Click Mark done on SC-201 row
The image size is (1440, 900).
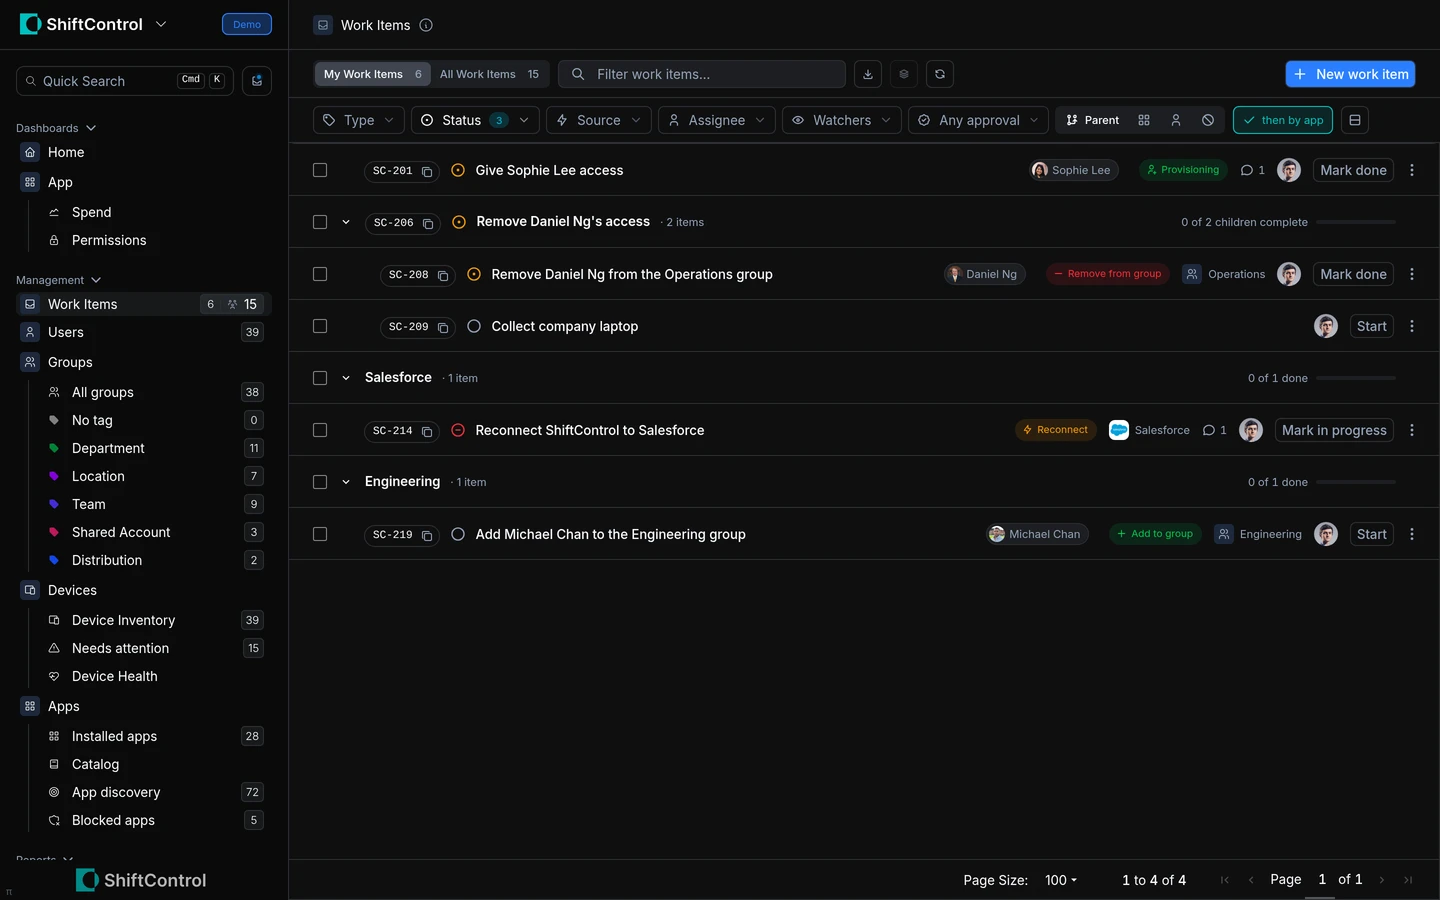pos(1353,170)
